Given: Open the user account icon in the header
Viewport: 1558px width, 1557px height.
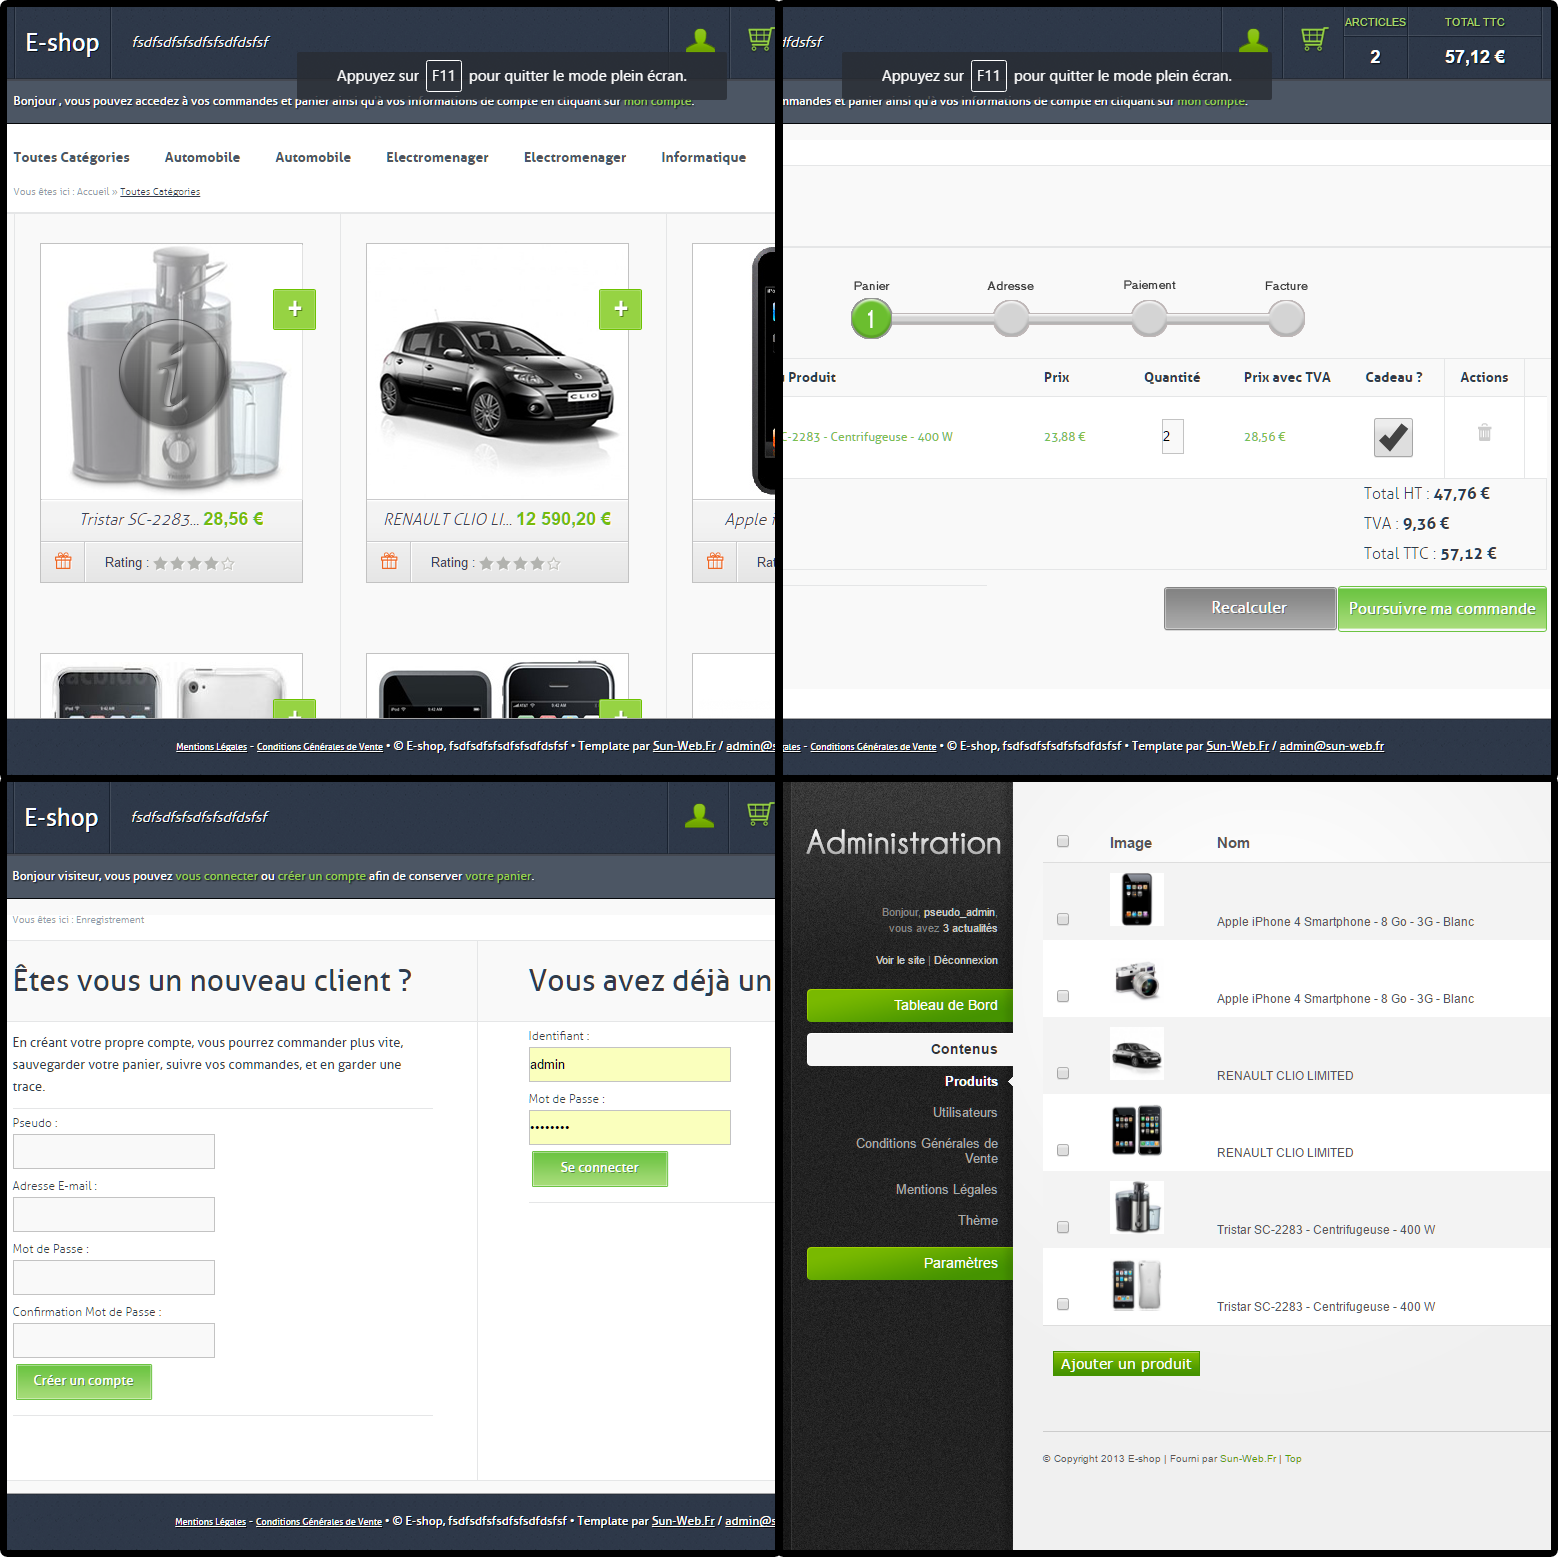Looking at the screenshot, I should (700, 40).
